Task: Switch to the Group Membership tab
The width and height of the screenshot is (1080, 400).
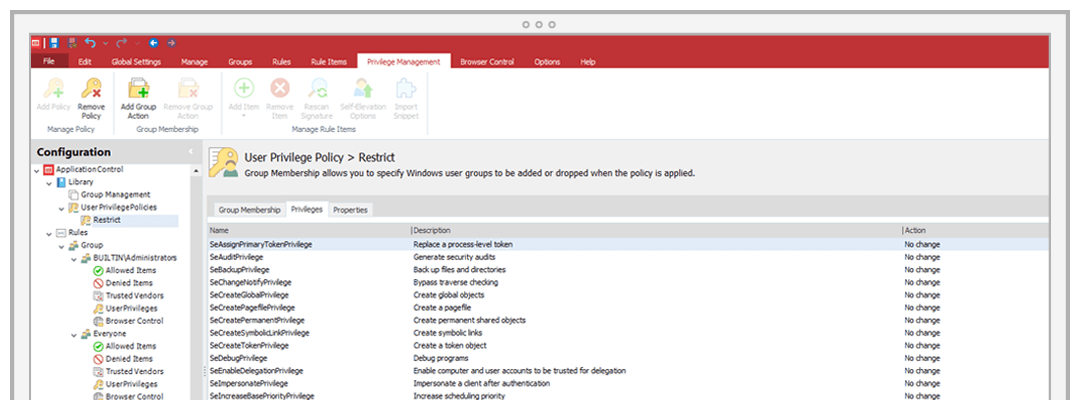Action: click(249, 210)
